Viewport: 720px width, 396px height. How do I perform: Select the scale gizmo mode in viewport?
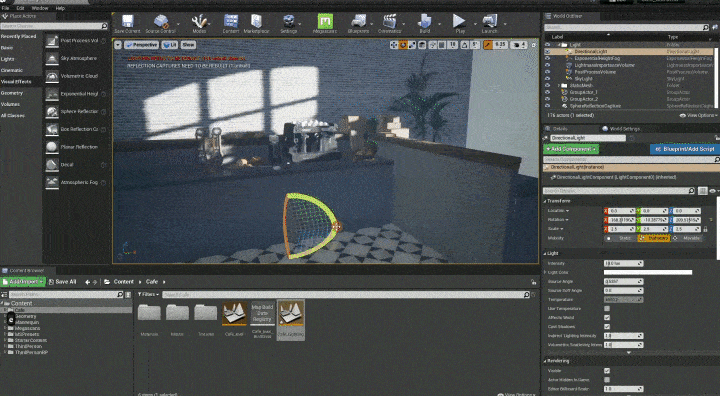pos(412,45)
